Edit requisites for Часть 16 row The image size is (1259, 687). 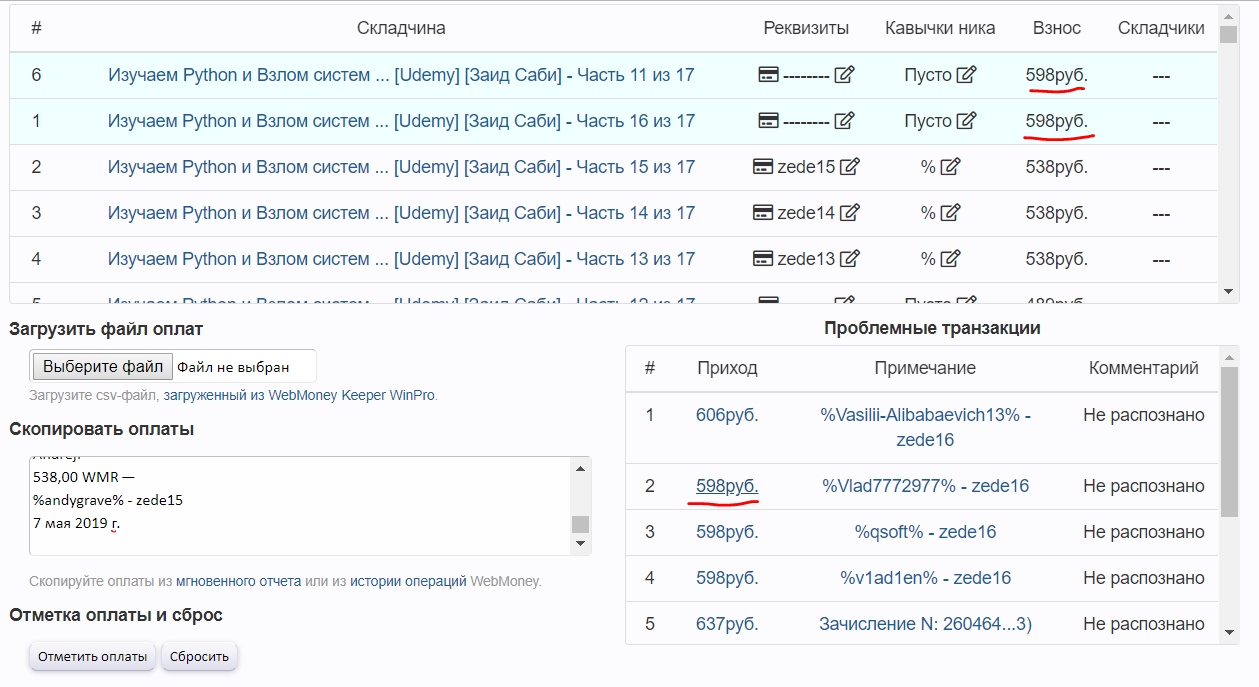845,121
